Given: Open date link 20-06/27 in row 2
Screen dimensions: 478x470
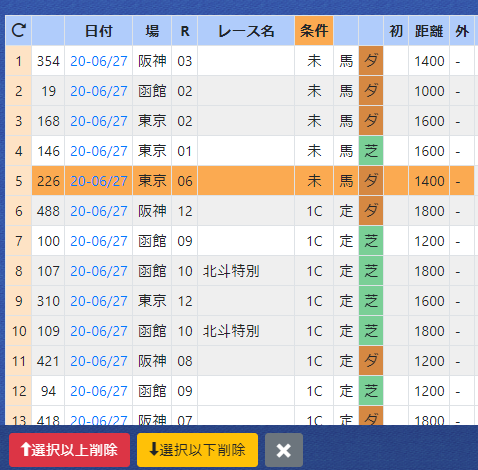Looking at the screenshot, I should 99,91.
